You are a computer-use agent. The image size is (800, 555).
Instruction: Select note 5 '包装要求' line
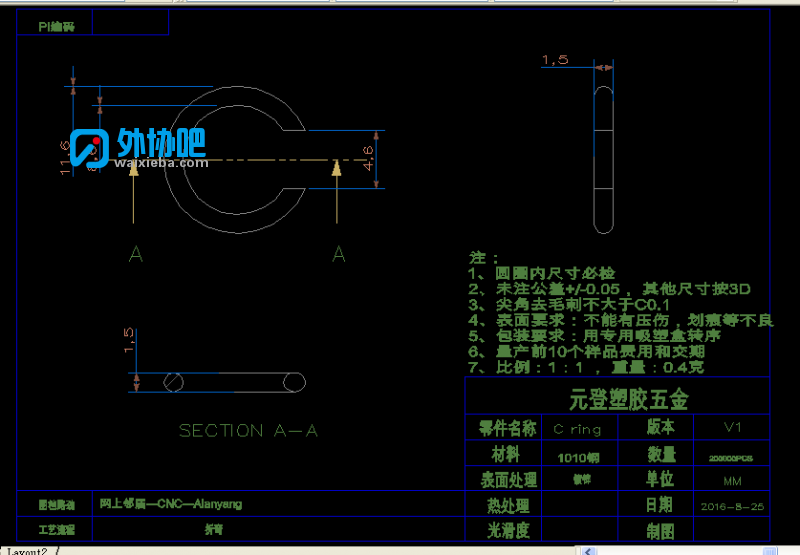tap(594, 336)
